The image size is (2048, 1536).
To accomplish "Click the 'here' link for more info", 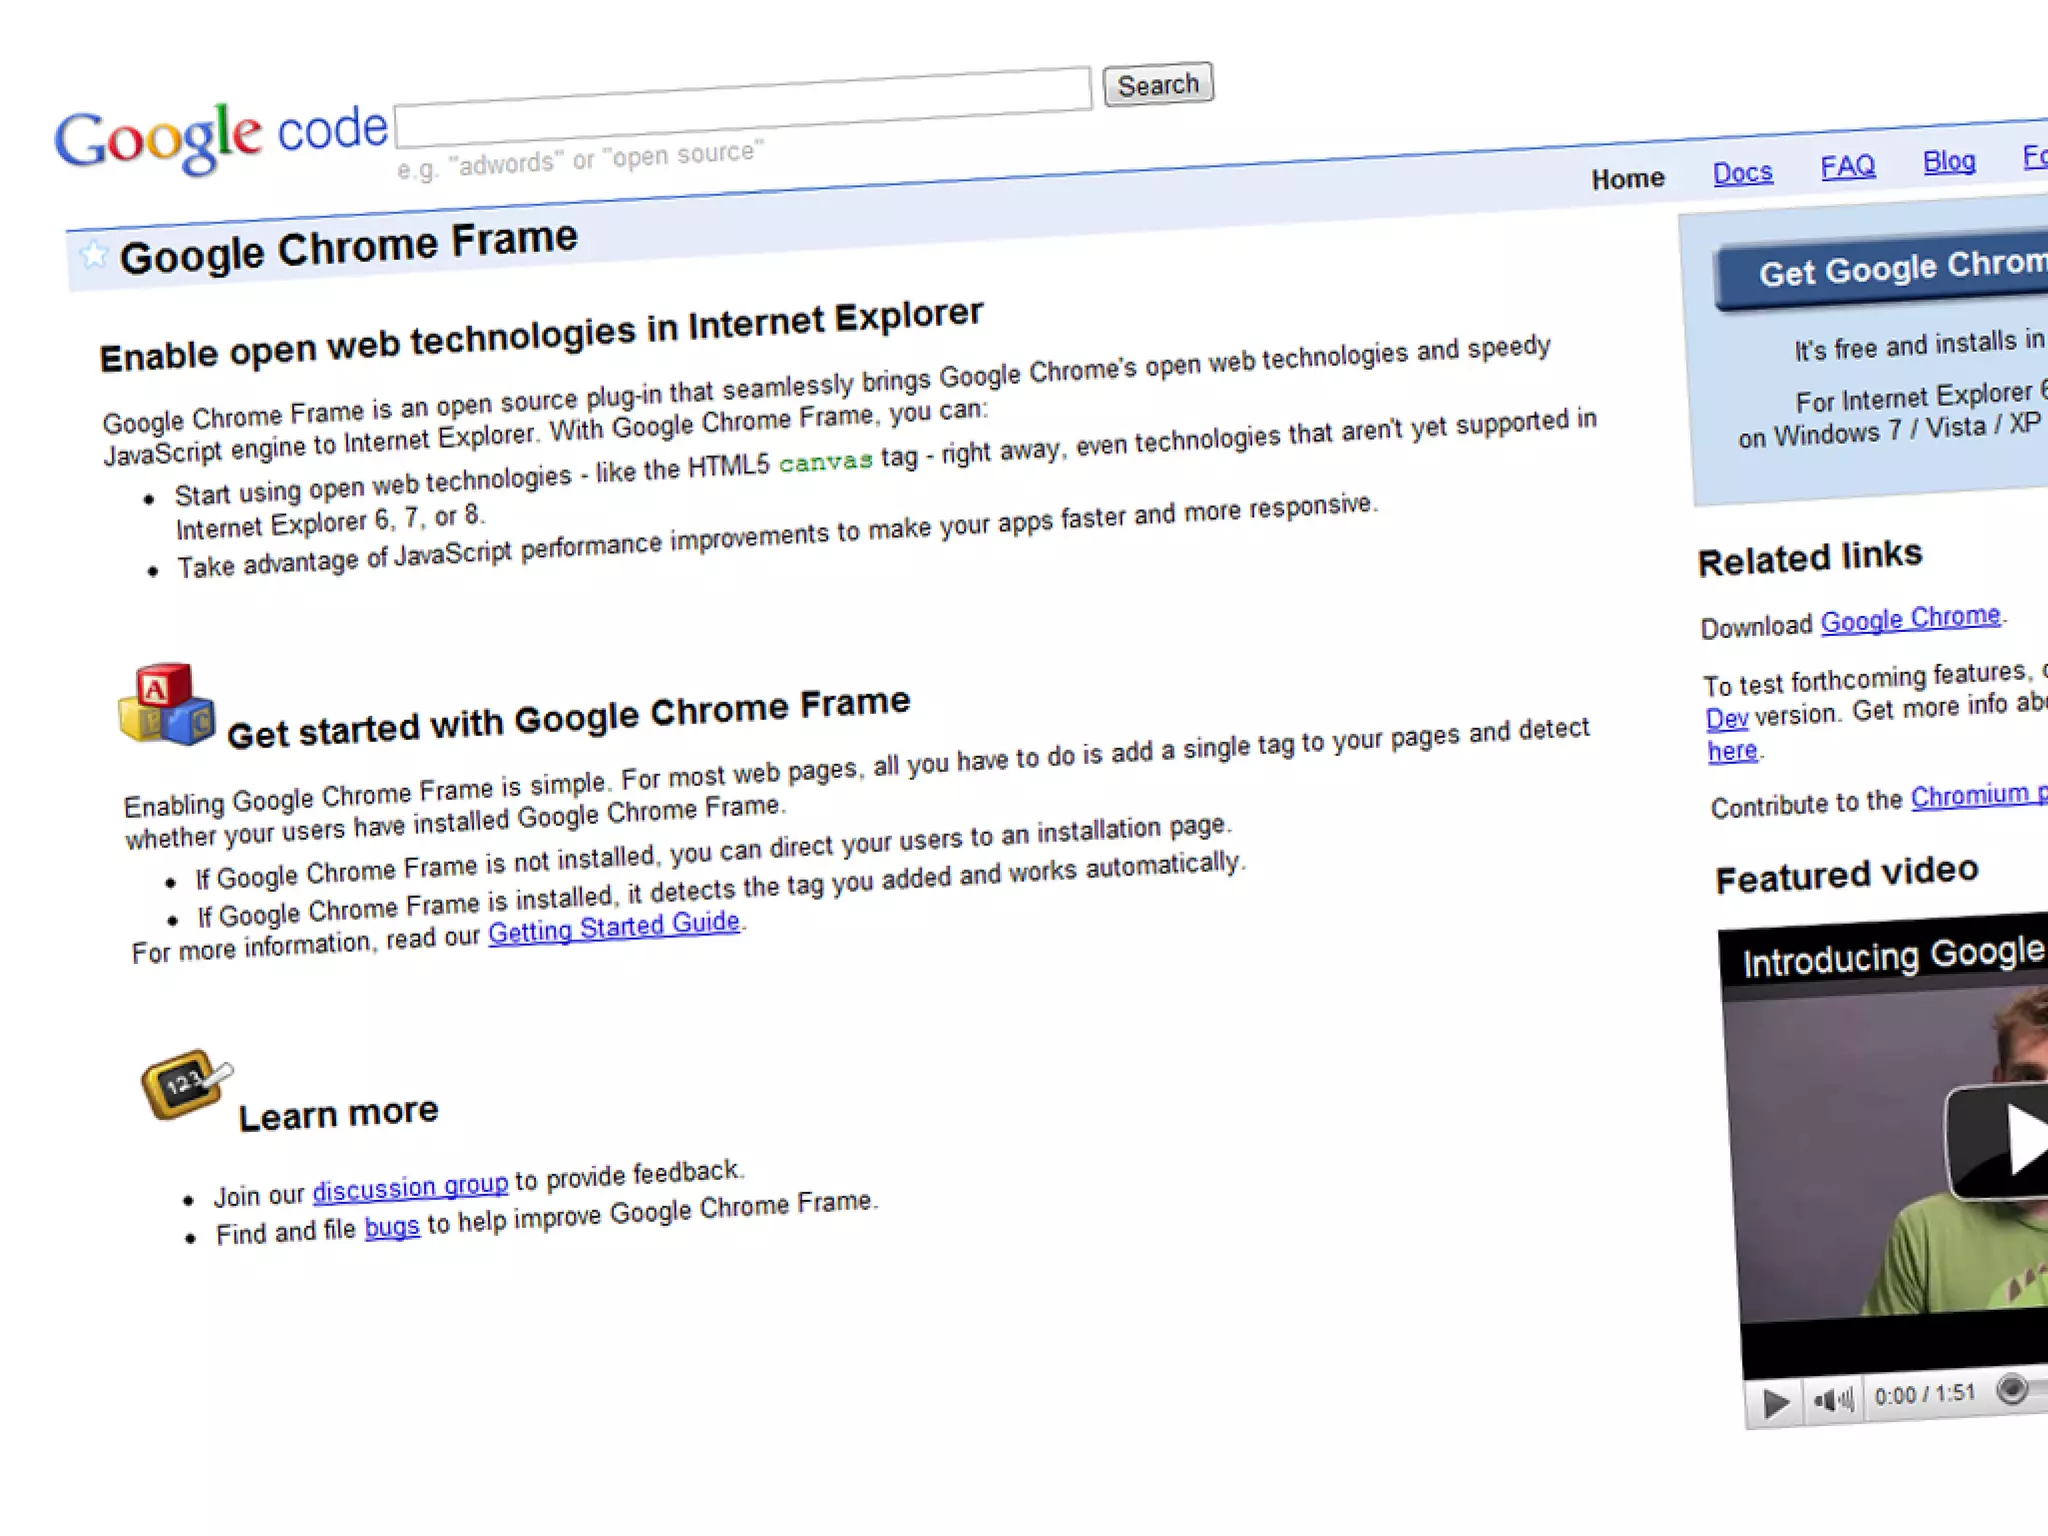I will (x=1733, y=750).
